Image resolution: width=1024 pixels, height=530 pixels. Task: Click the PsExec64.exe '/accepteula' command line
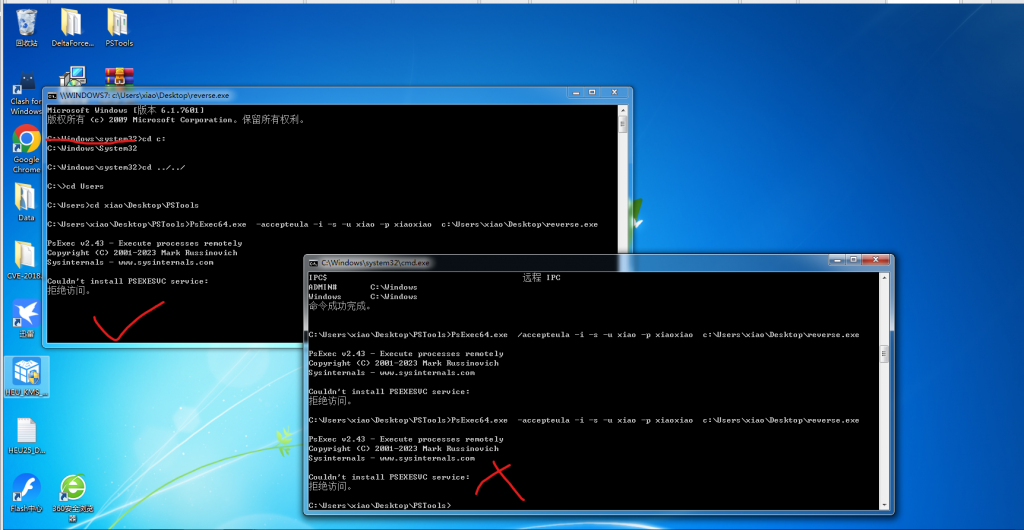[584, 335]
